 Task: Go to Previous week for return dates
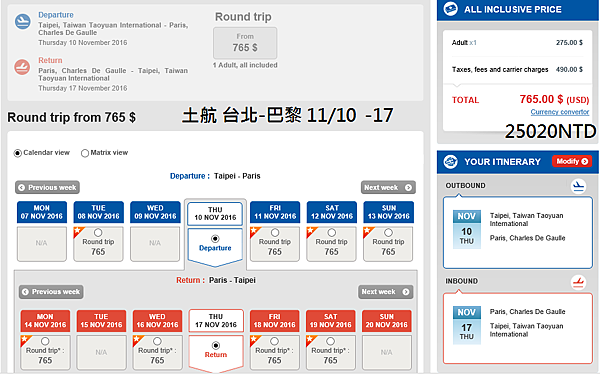[51, 292]
